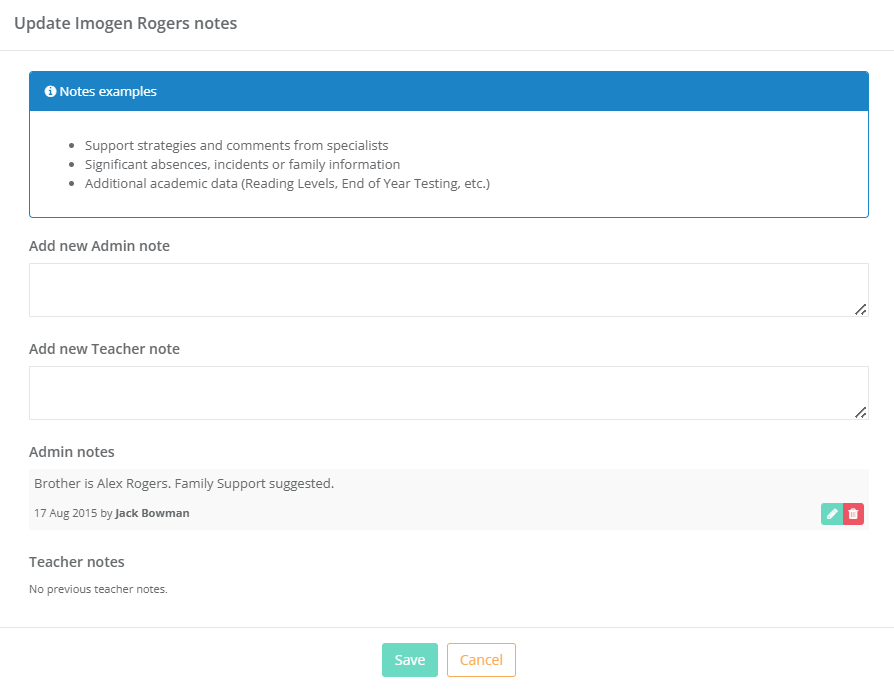
Task: Click the pencil edit icon on admin note
Action: point(832,514)
